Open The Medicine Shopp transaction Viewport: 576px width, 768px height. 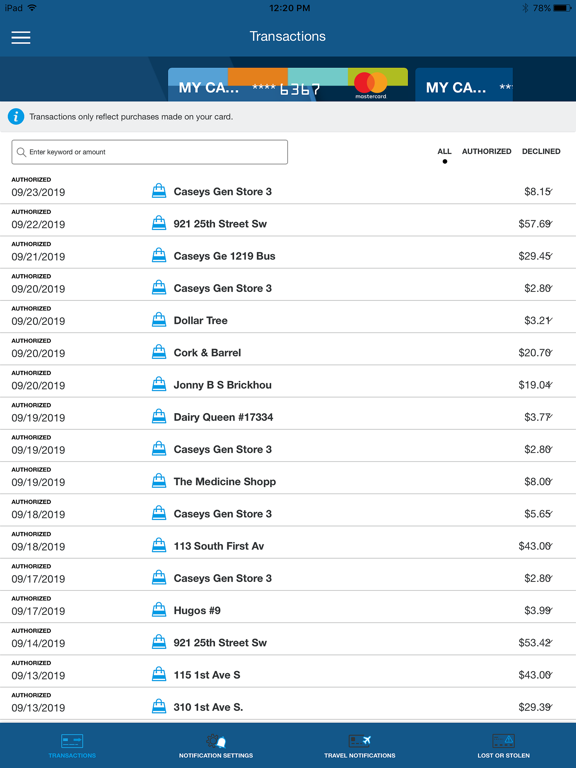click(288, 479)
